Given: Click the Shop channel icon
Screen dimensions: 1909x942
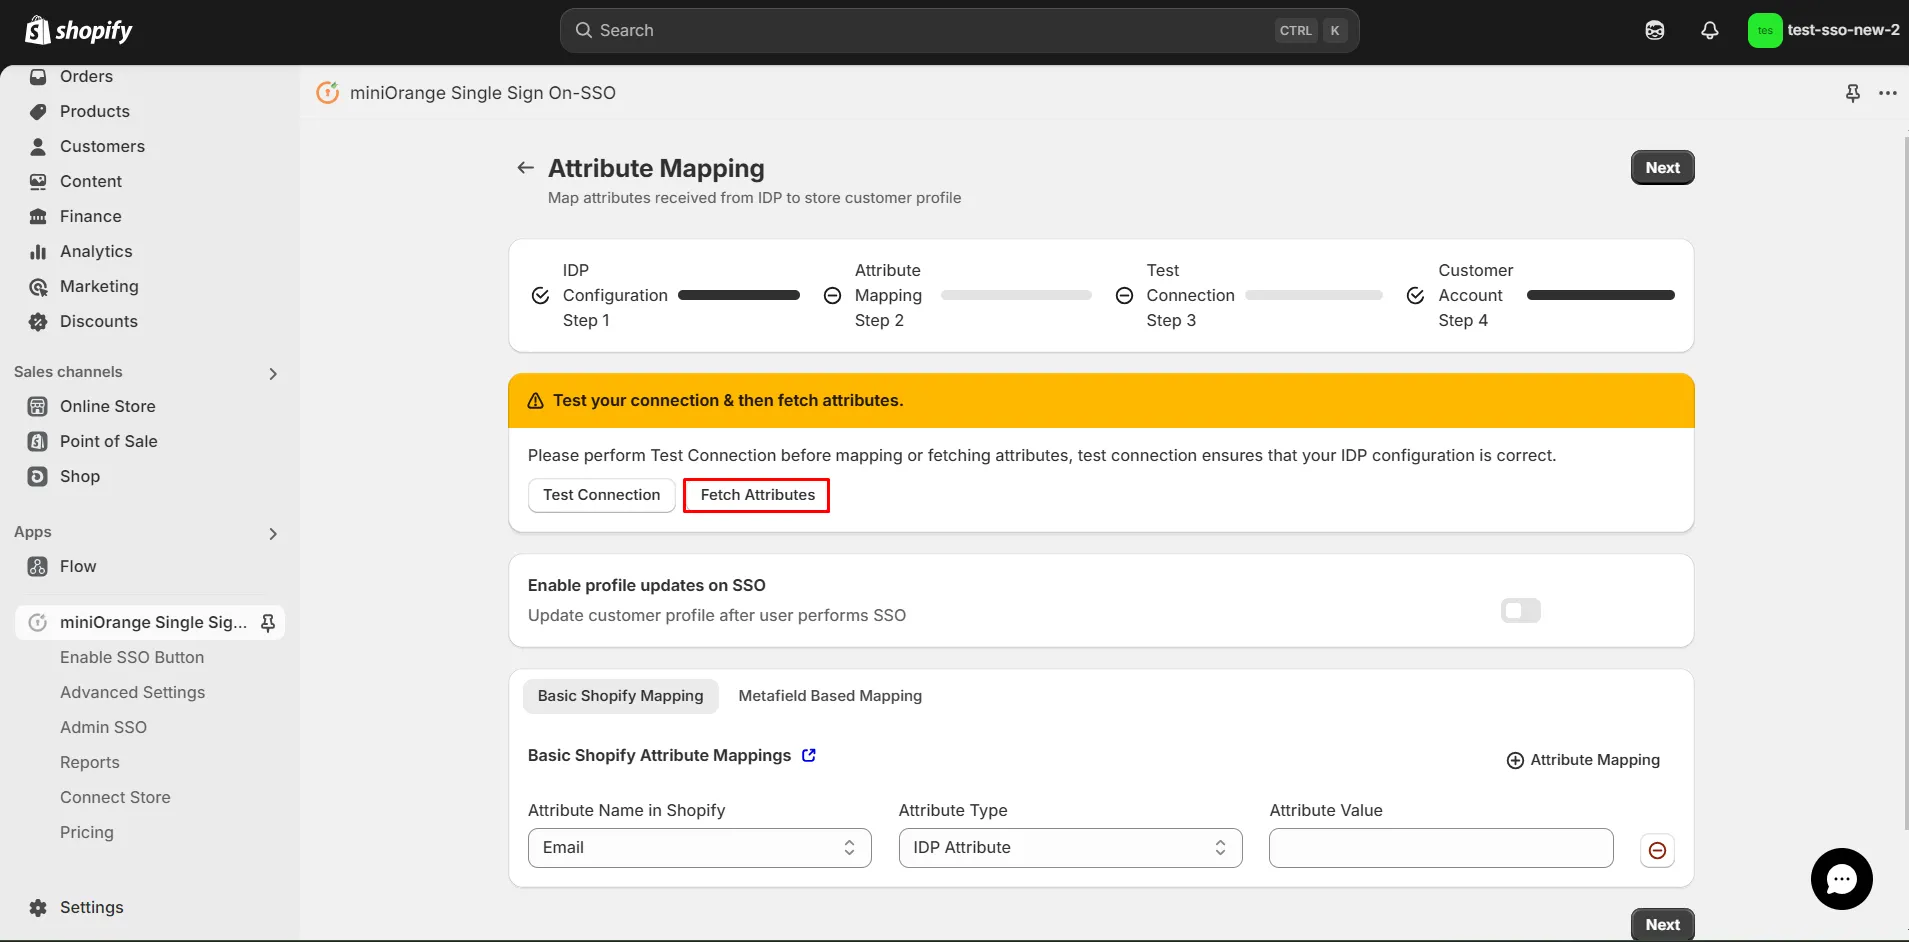Looking at the screenshot, I should pos(38,476).
